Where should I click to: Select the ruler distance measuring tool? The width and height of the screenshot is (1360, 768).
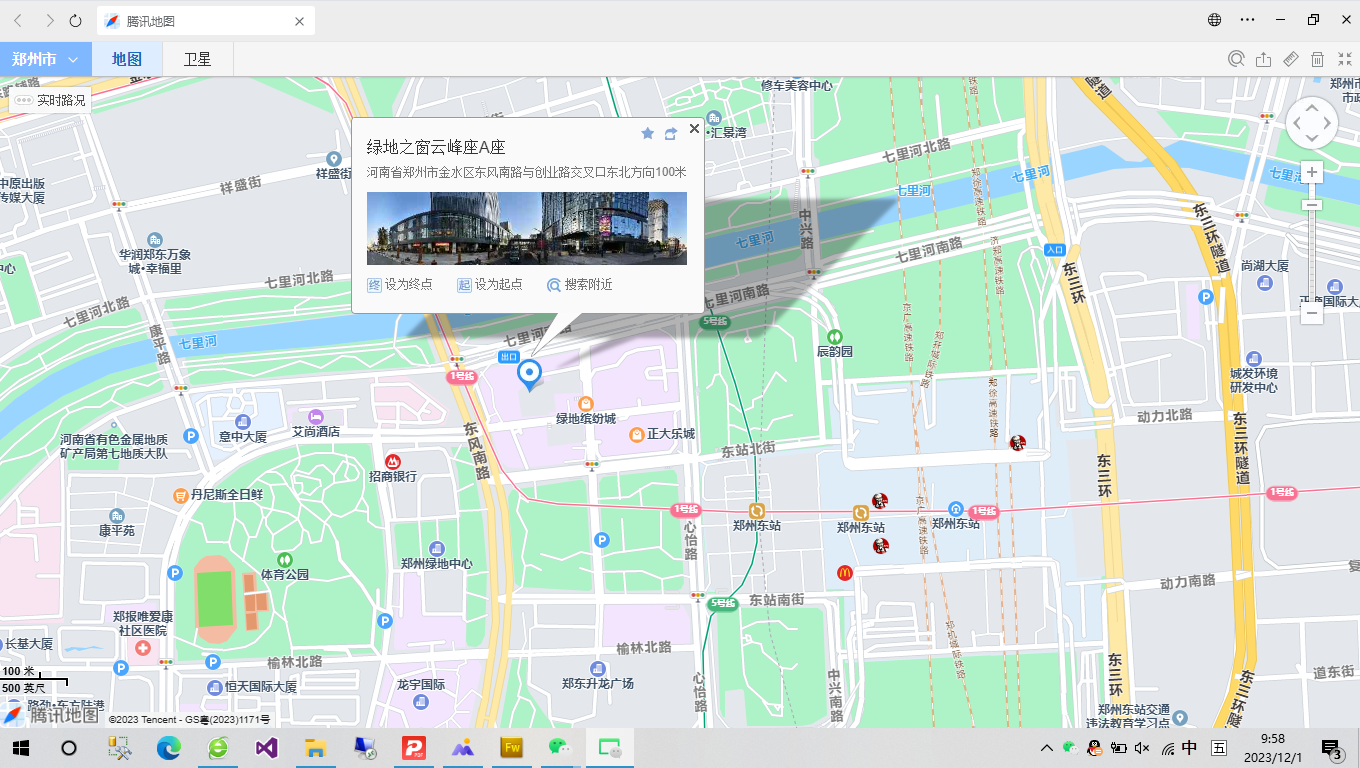[1291, 59]
